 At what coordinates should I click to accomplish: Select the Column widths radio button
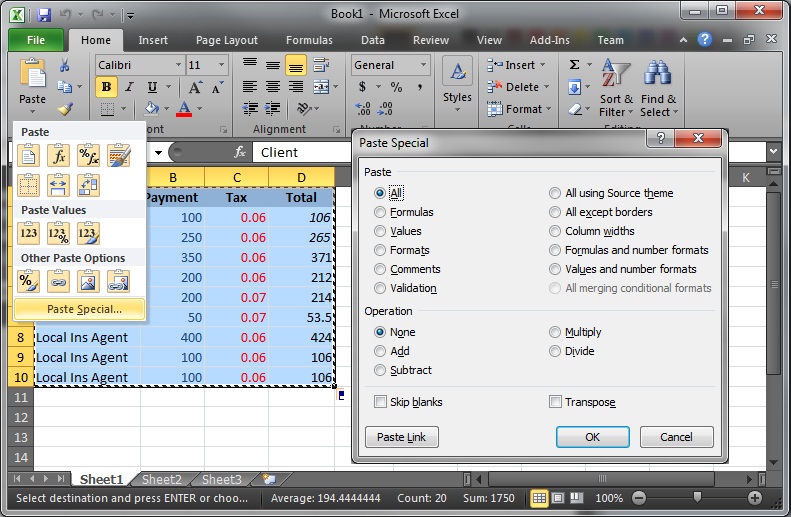[x=555, y=232]
